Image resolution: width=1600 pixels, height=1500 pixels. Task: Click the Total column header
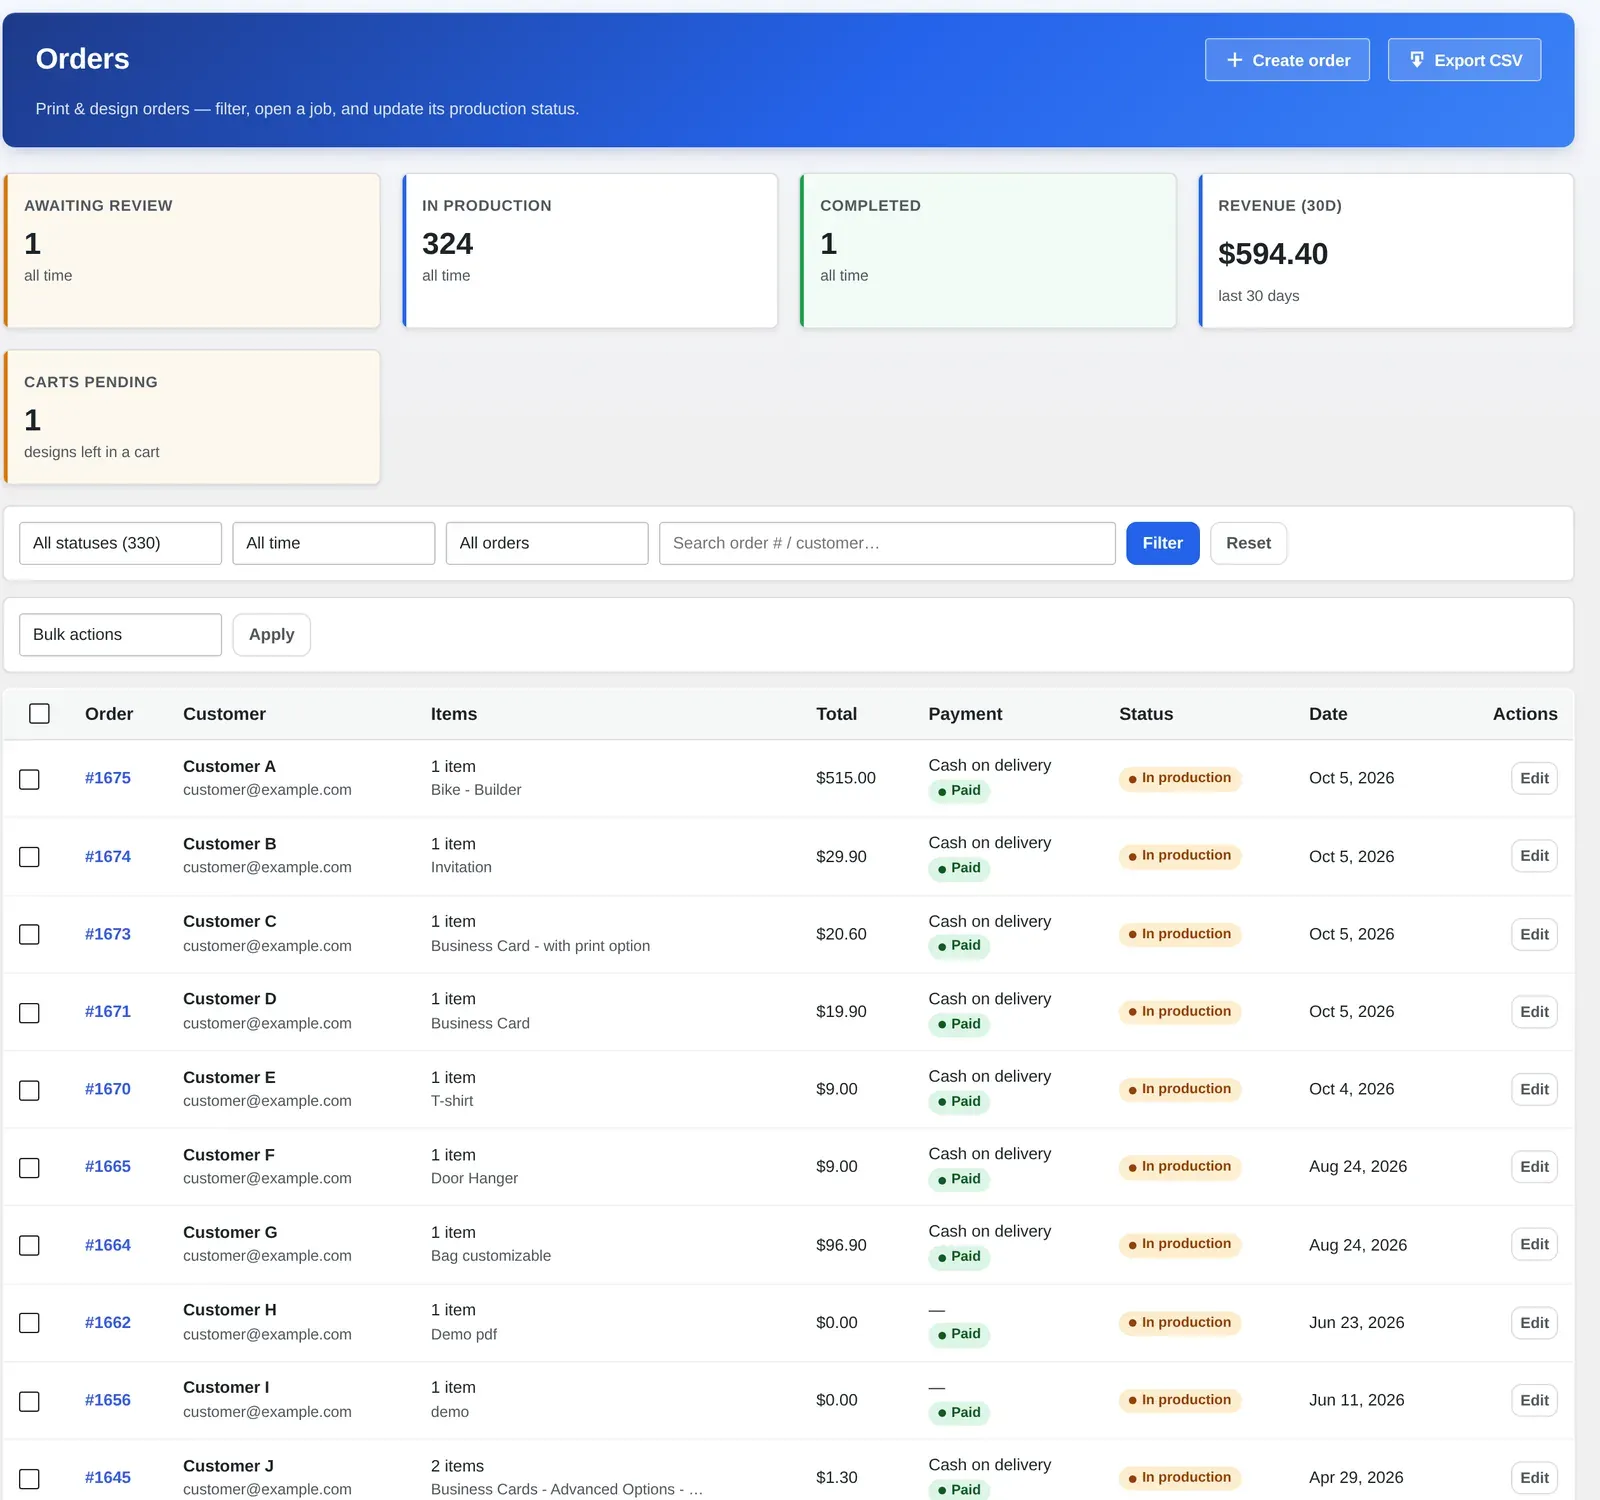coord(836,714)
